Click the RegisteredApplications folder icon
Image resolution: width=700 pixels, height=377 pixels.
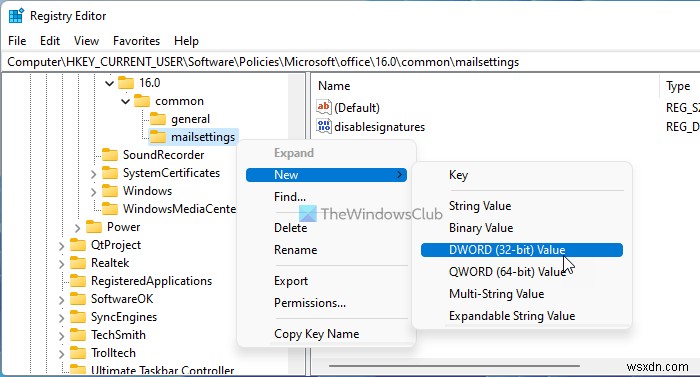pos(78,281)
